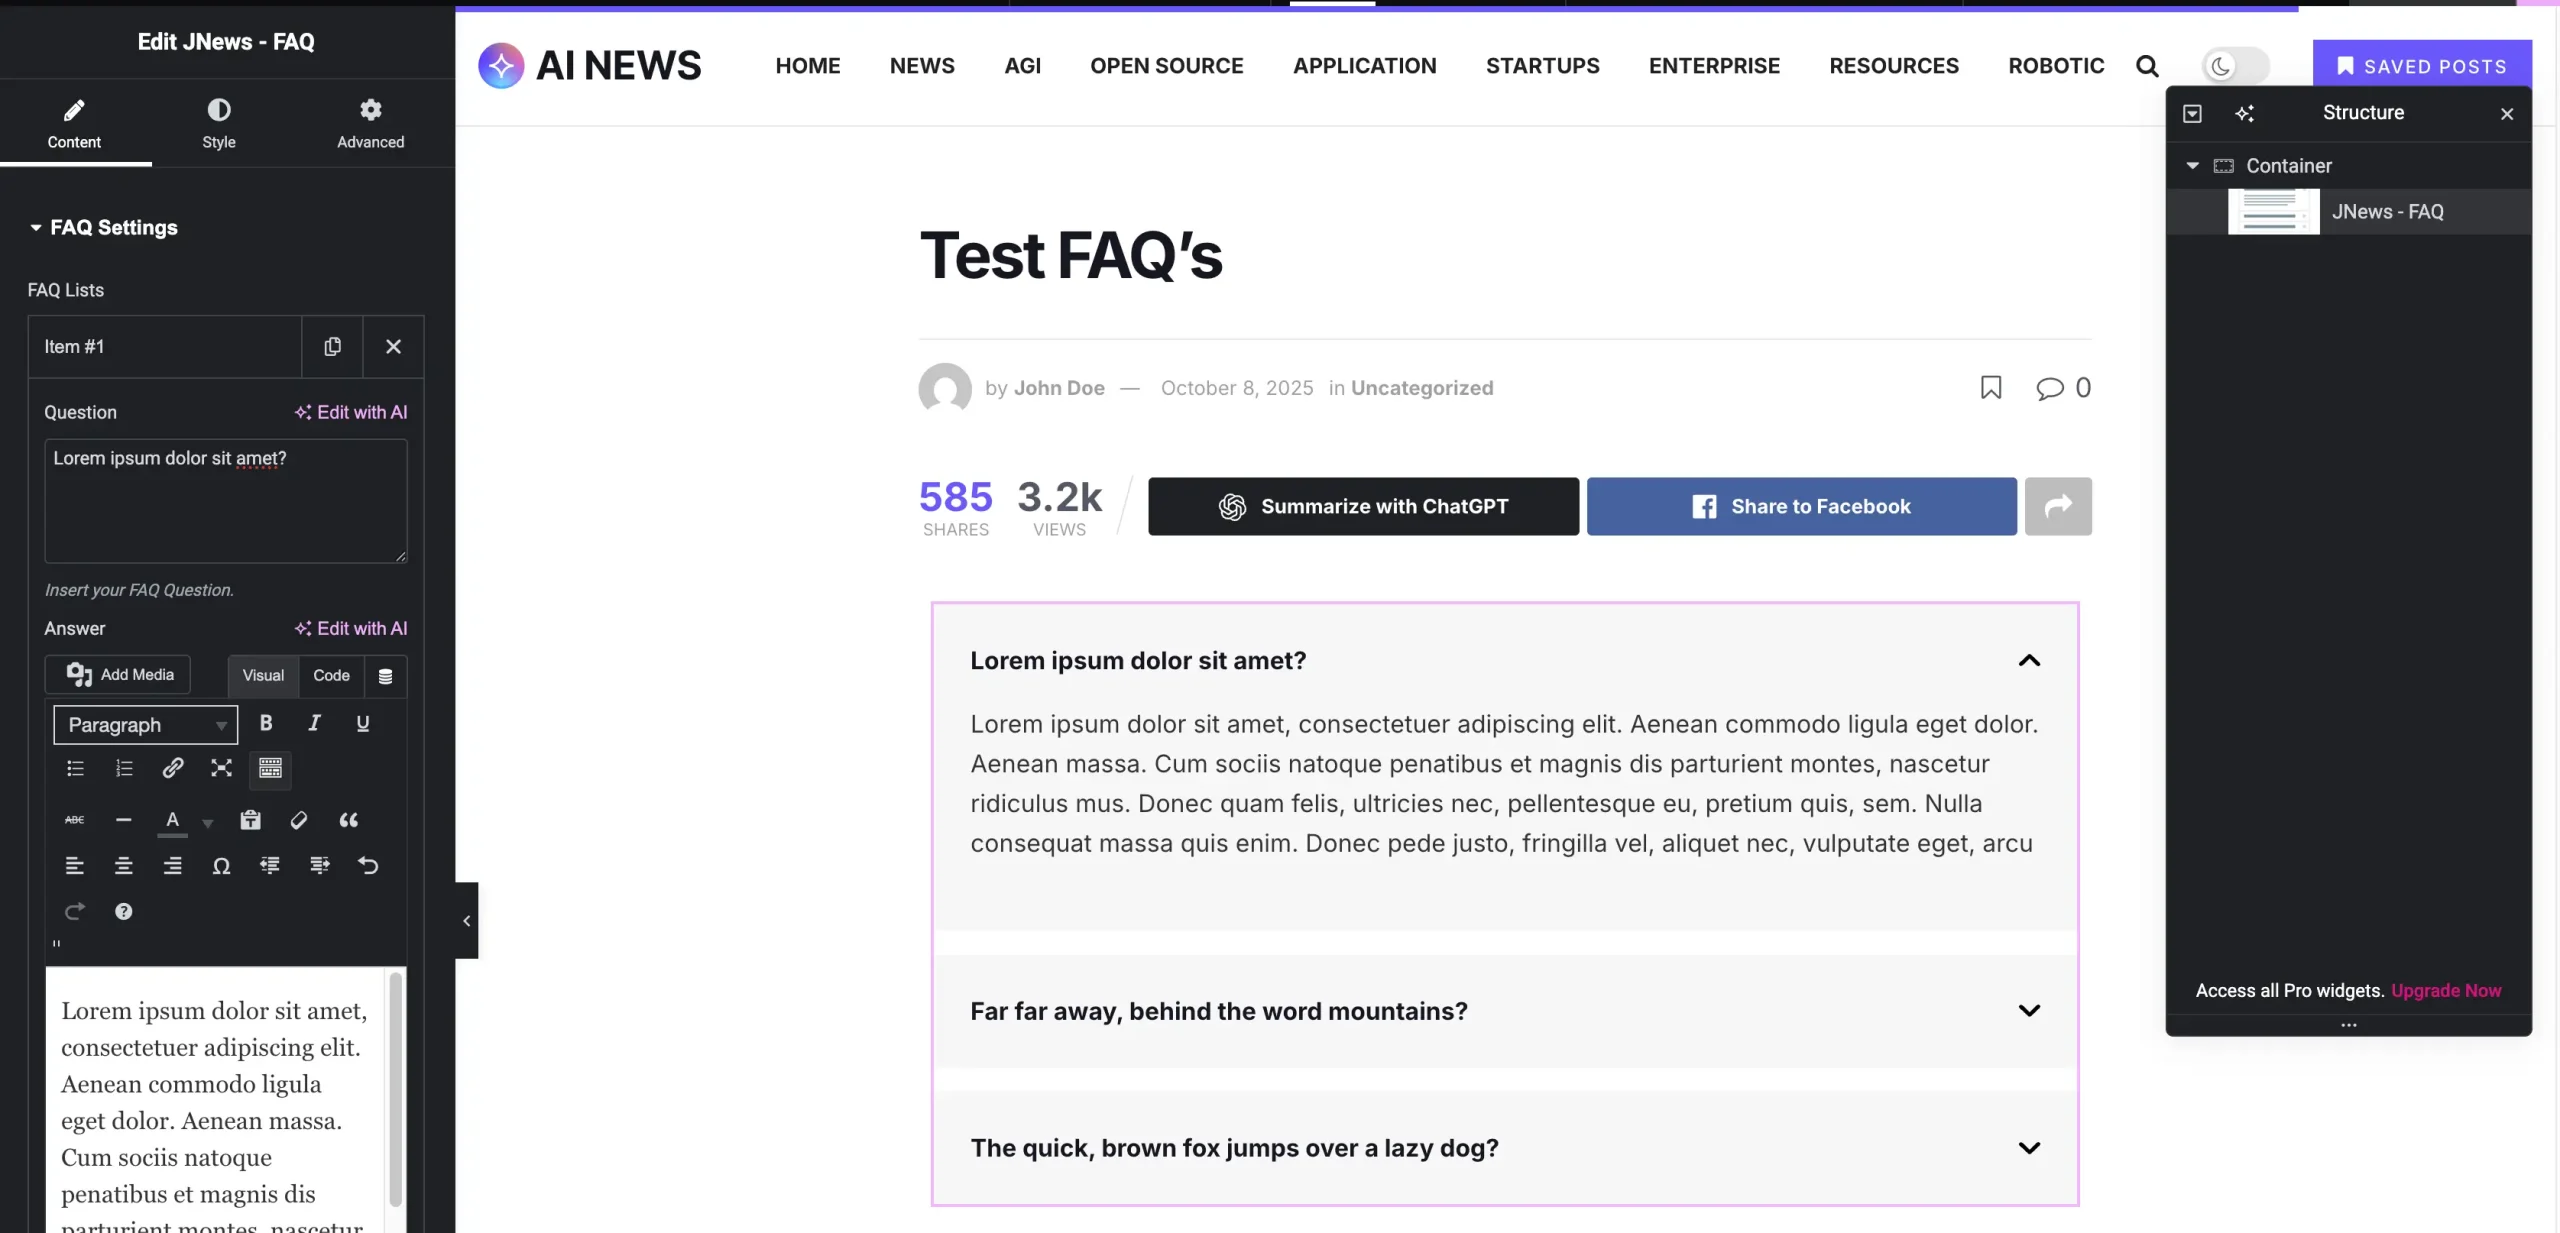The height and width of the screenshot is (1233, 2560).
Task: Open the text color picker dropdown arrow
Action: click(x=208, y=823)
